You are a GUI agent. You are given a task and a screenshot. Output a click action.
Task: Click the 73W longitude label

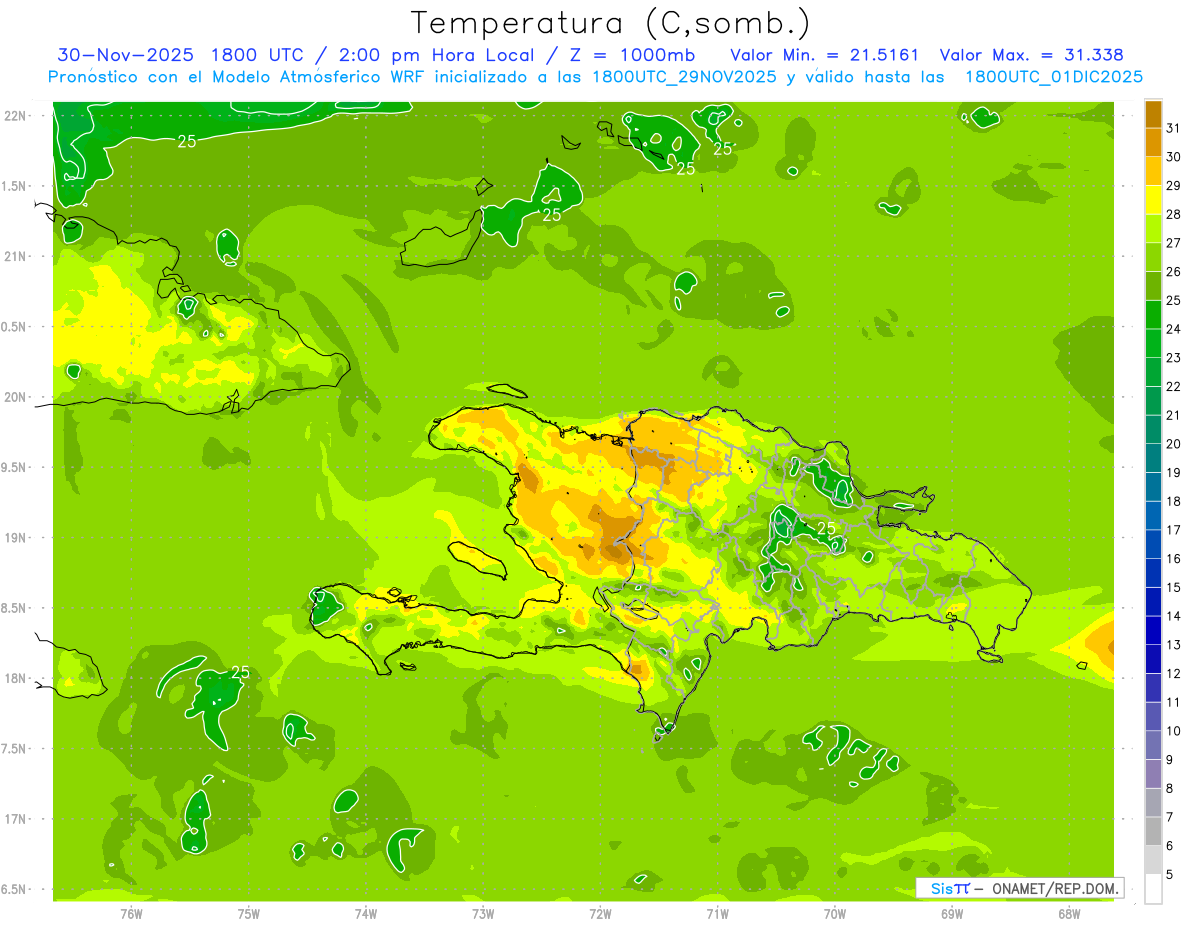point(482,914)
